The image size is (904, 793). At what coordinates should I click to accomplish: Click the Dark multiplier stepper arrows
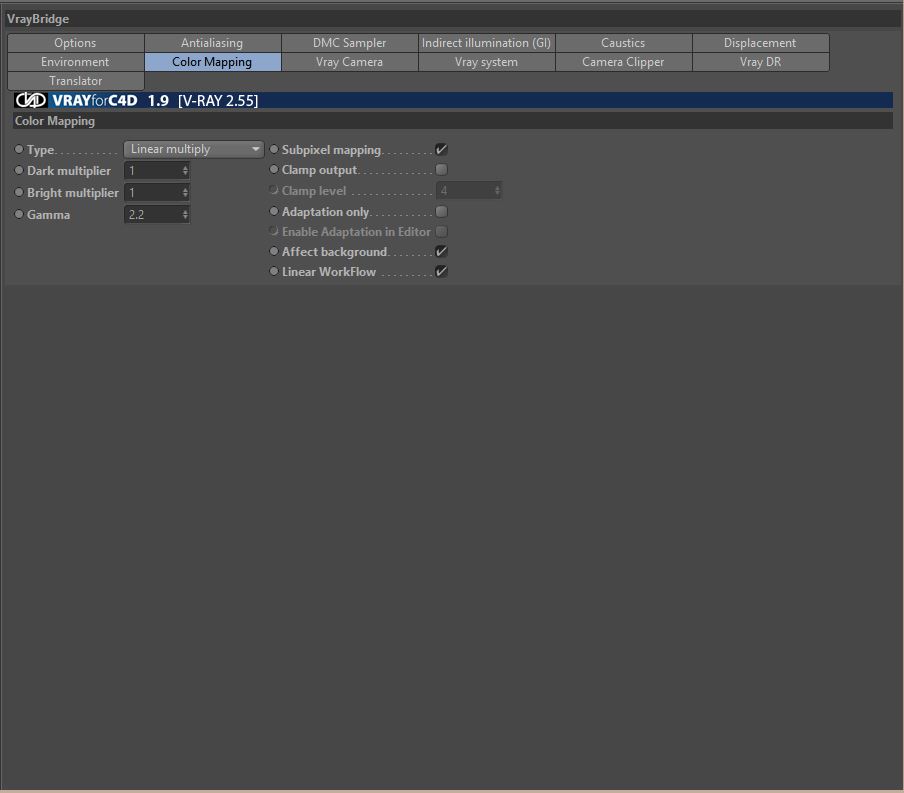[185, 171]
